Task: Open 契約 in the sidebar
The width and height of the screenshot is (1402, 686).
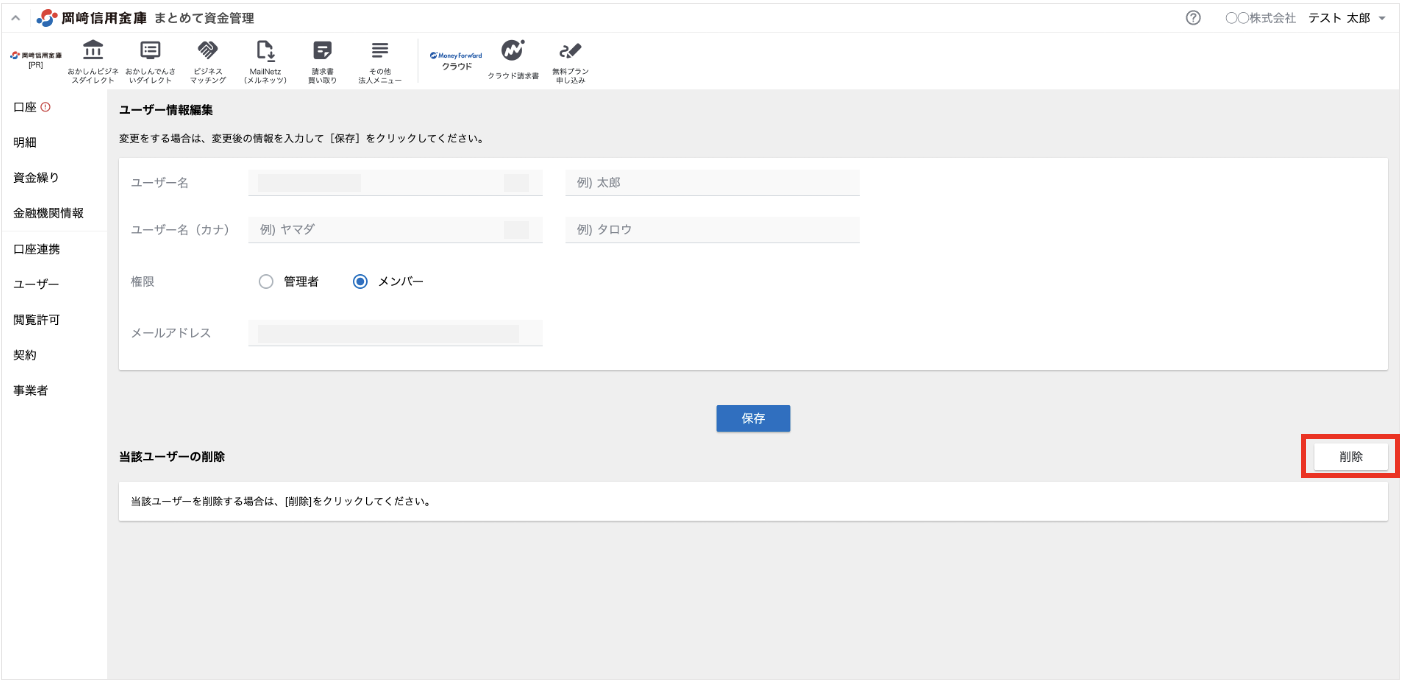Action: pyautogui.click(x=25, y=355)
